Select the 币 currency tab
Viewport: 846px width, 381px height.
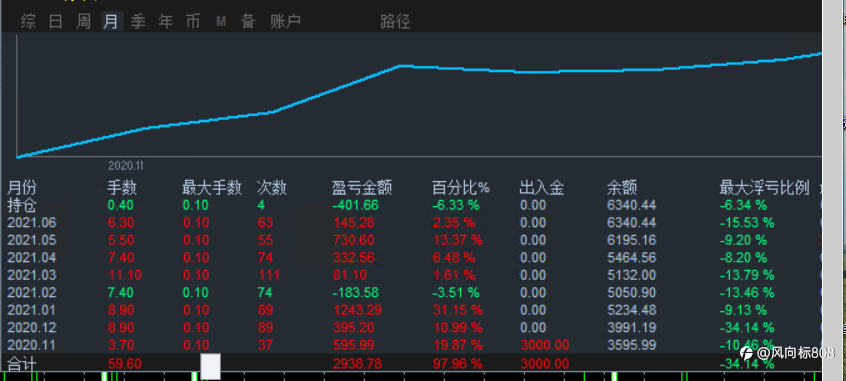coord(193,22)
